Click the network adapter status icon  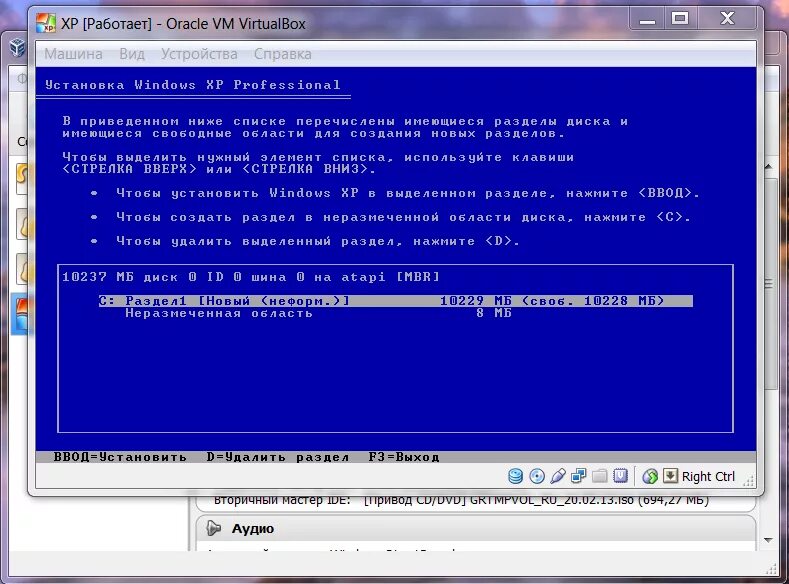578,476
